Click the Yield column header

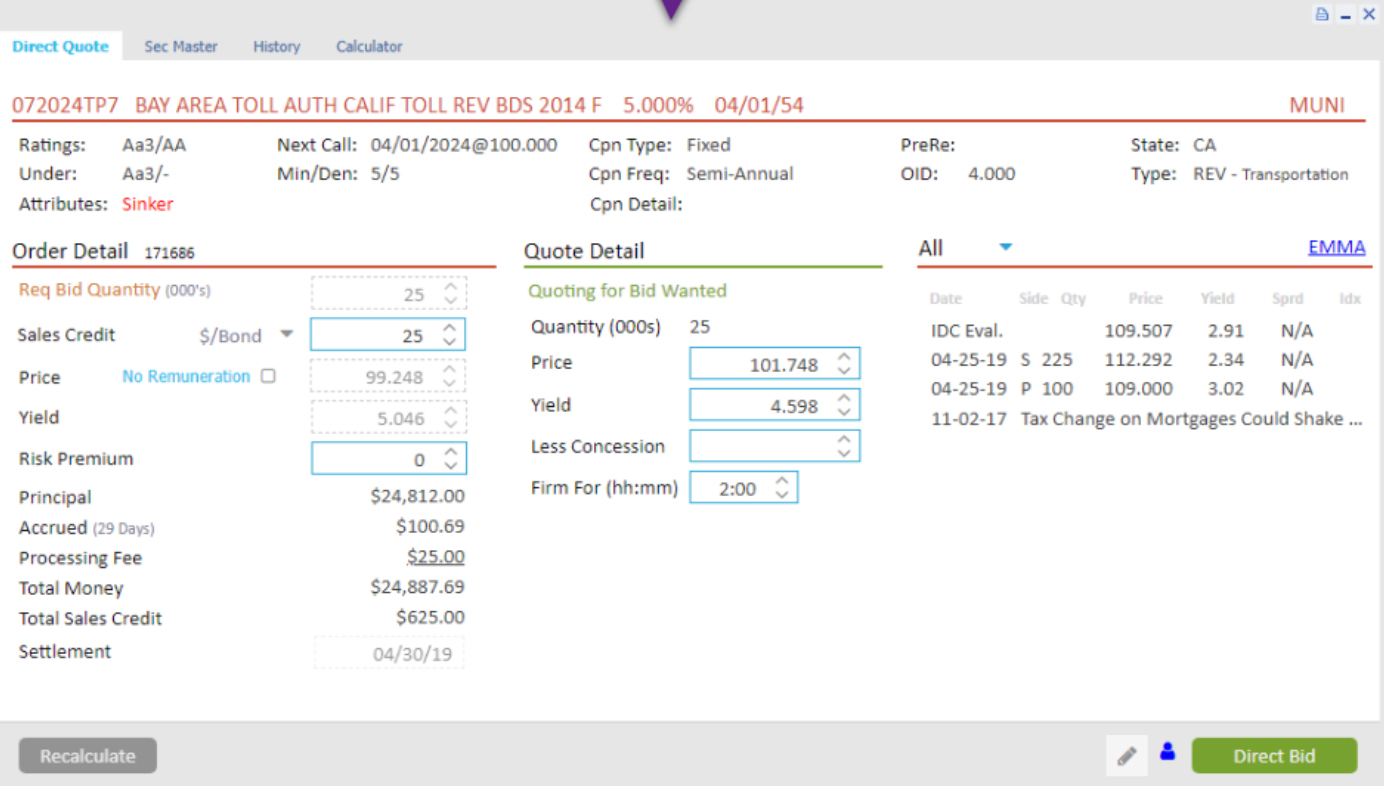tap(1216, 298)
